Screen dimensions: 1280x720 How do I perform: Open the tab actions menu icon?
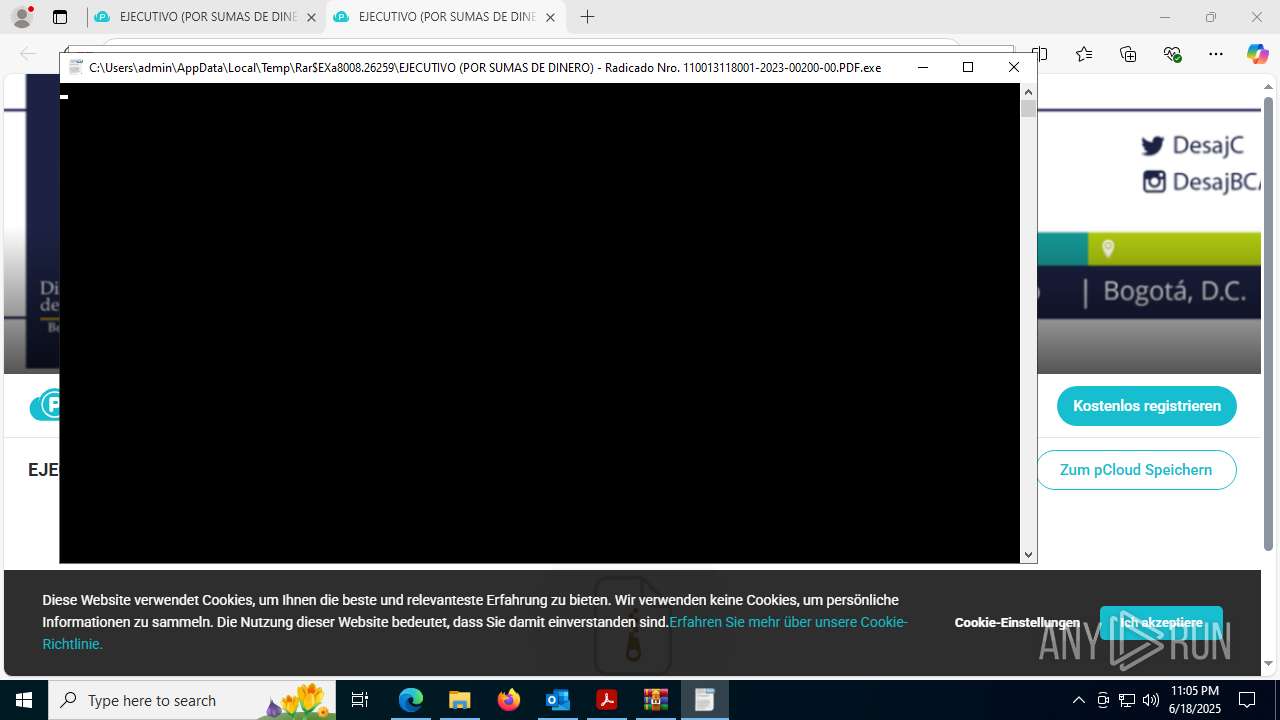[60, 17]
